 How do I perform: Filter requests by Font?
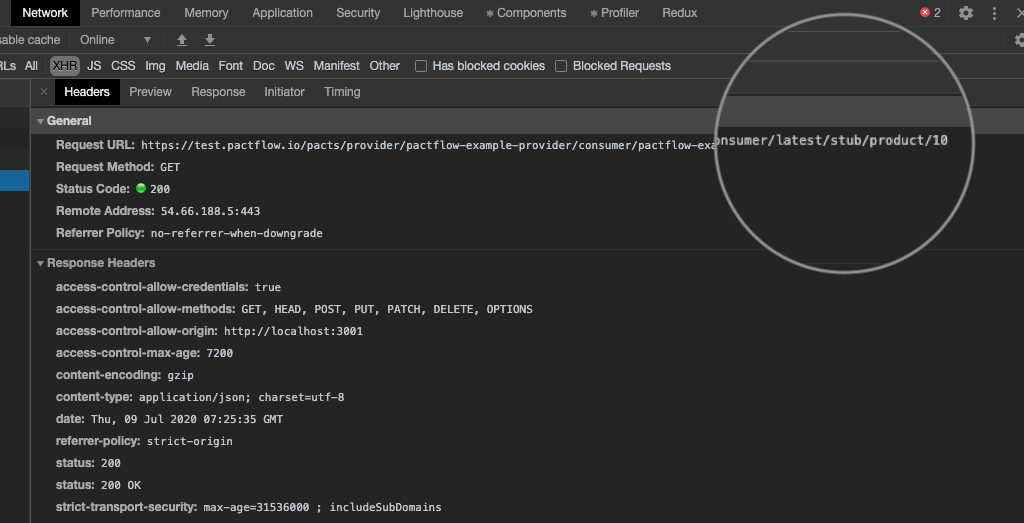click(x=231, y=66)
